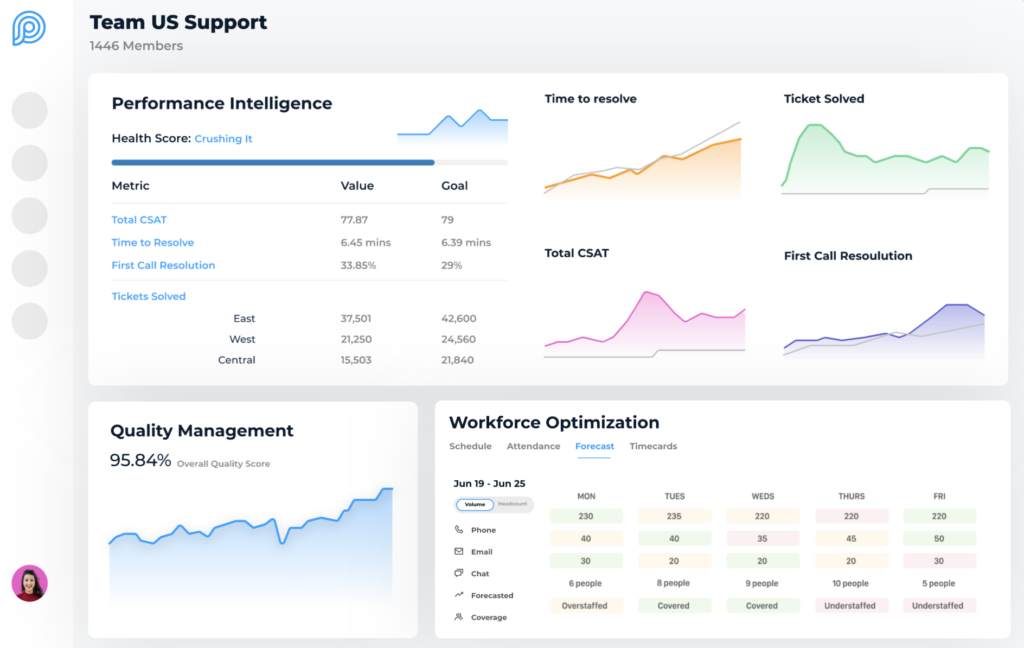Screen dimensions: 1024x648
Task: Switch toggle to Headcount view
Action: tap(513, 504)
